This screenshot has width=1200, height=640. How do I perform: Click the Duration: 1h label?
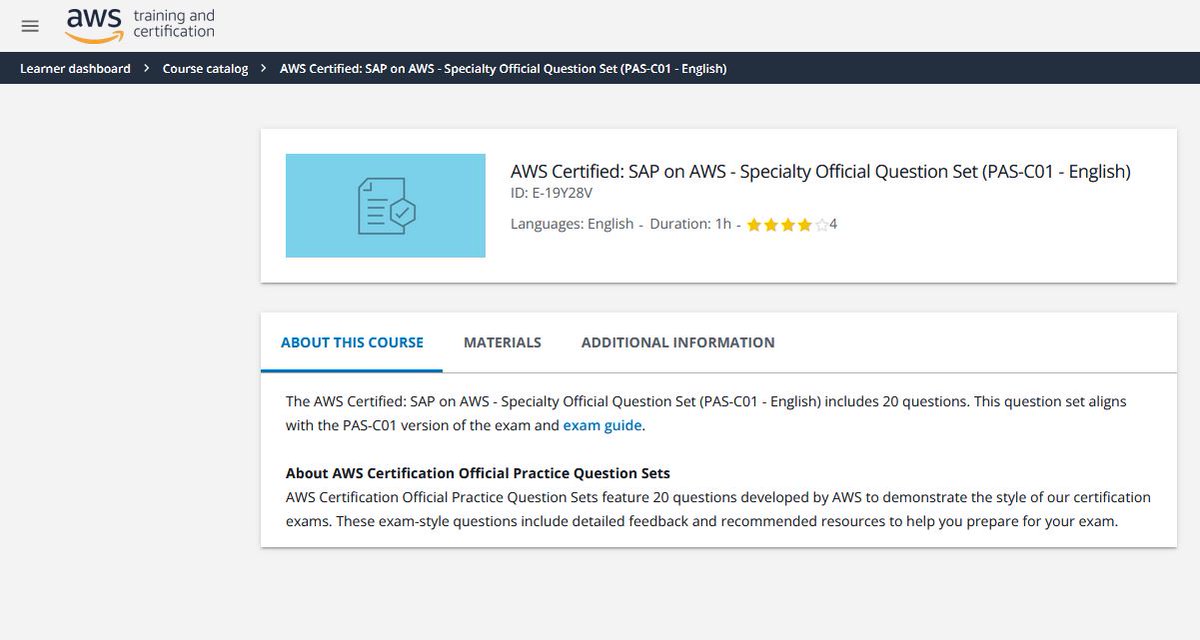point(690,224)
